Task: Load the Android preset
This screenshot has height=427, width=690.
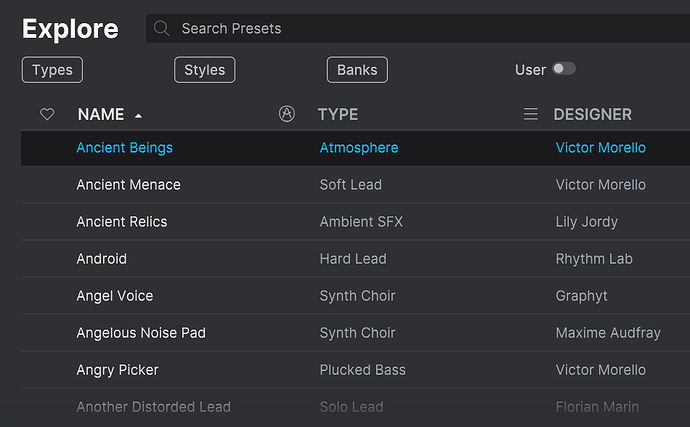Action: coord(102,259)
